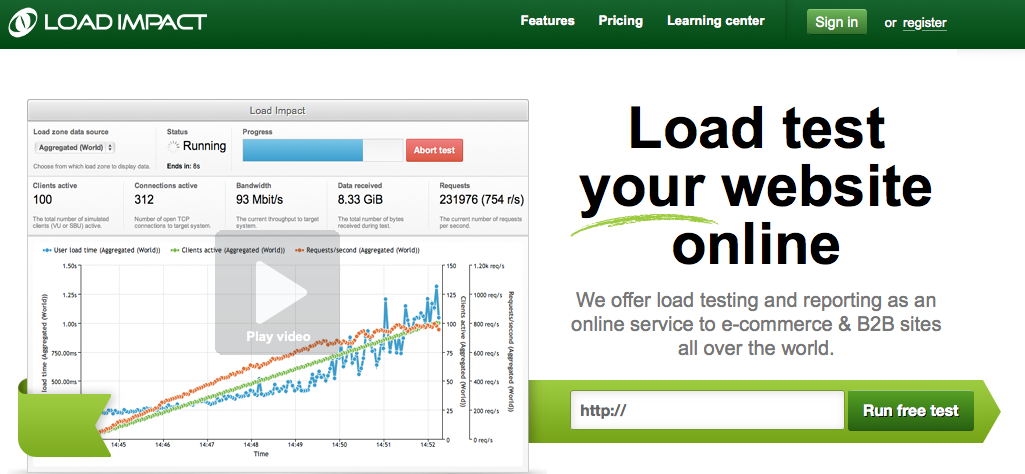Click the Connections active value 312
This screenshot has width=1025, height=474.
tap(143, 200)
